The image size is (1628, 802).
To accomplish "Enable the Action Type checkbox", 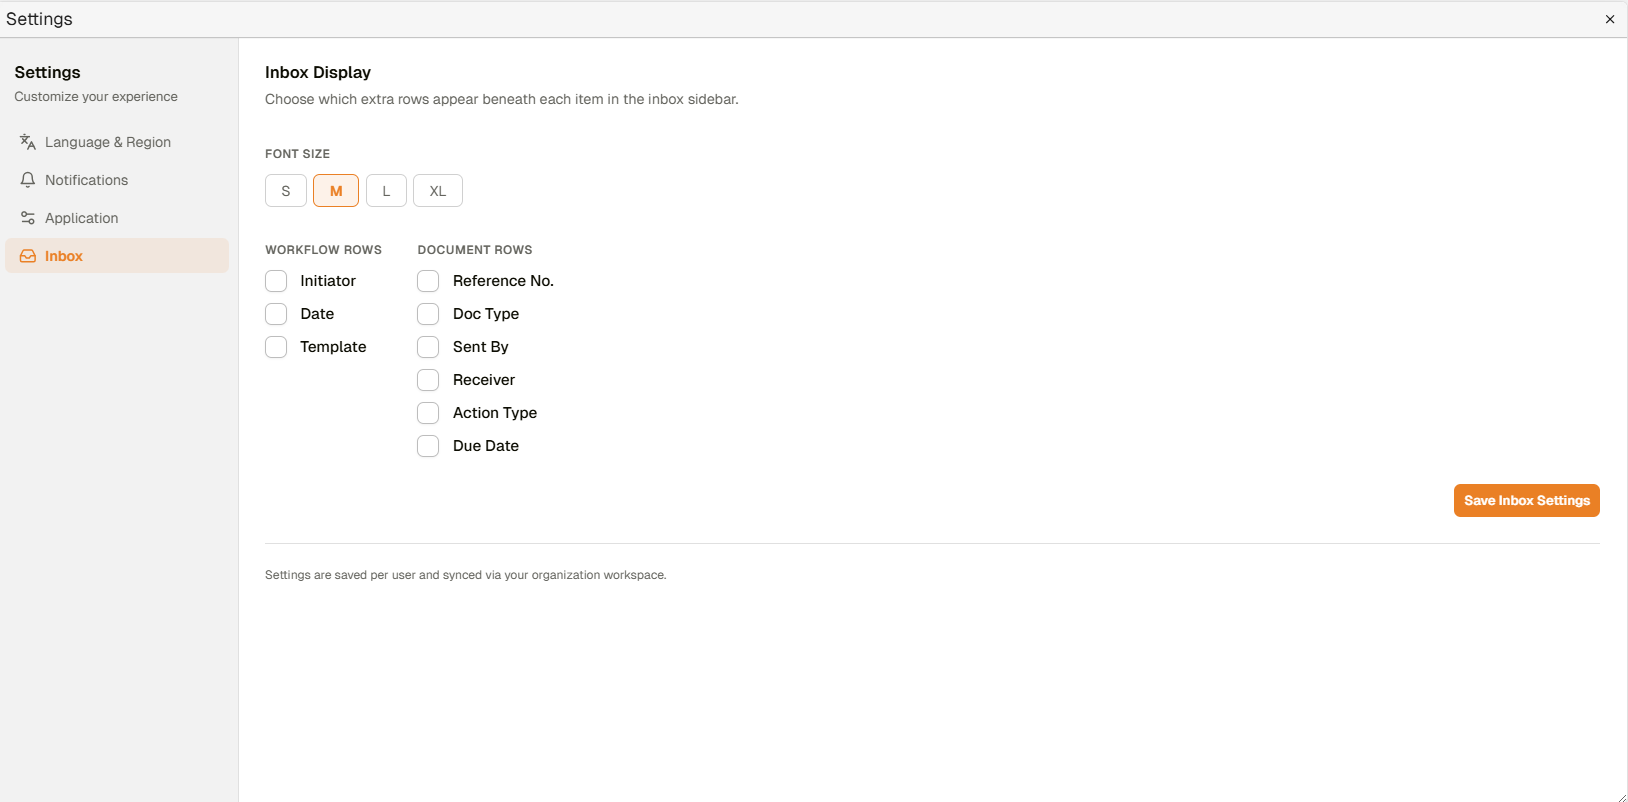I will click(x=428, y=413).
